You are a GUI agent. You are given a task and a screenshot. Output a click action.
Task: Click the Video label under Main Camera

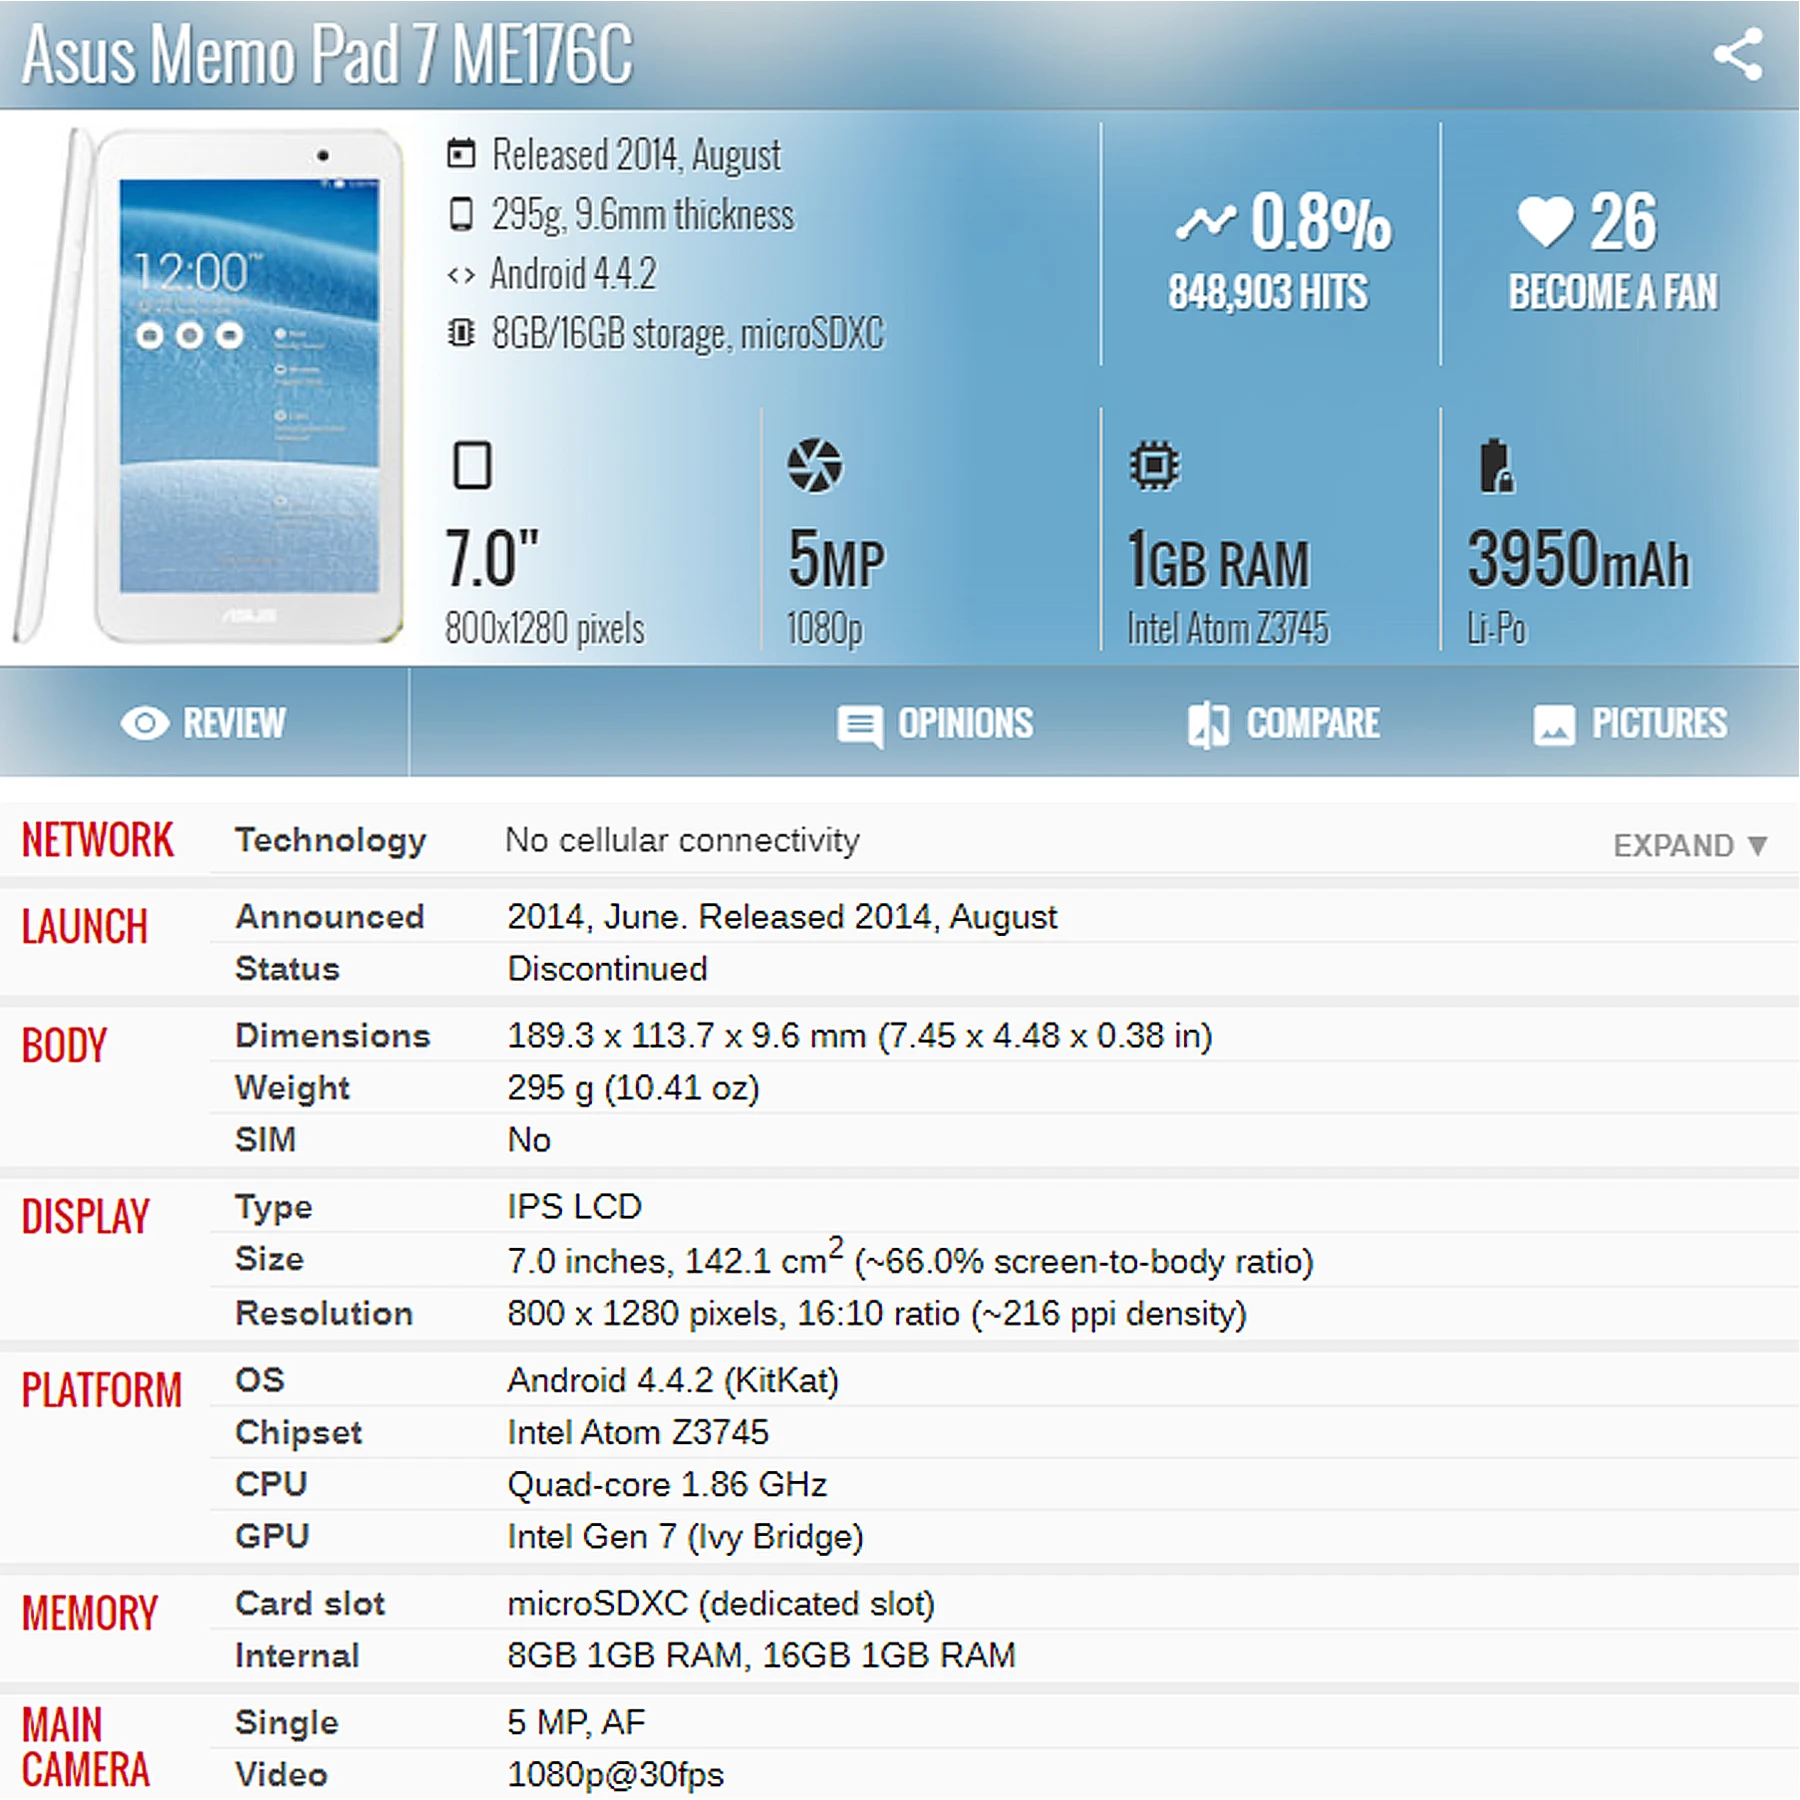(x=281, y=1775)
